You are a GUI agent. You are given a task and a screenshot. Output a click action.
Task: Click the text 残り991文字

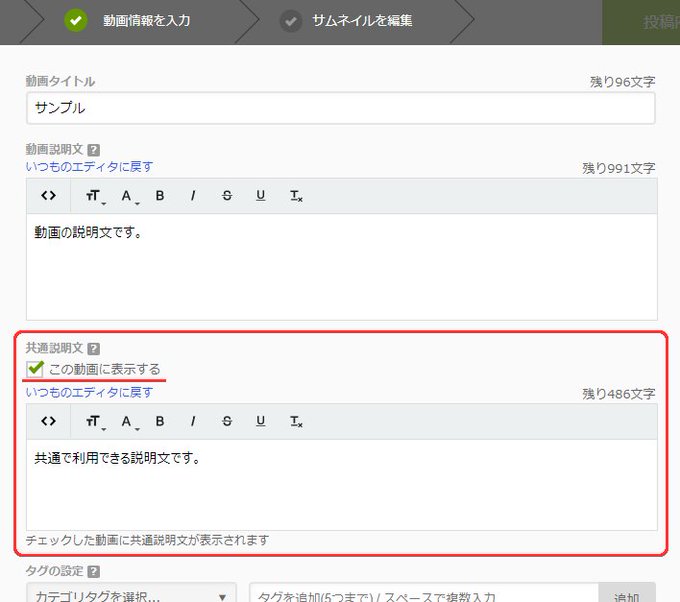click(x=618, y=168)
